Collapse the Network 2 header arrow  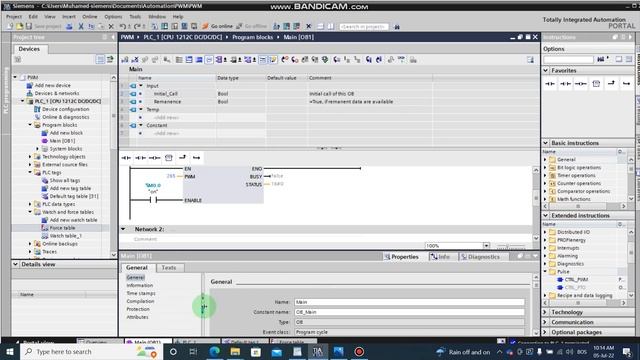(x=123, y=229)
